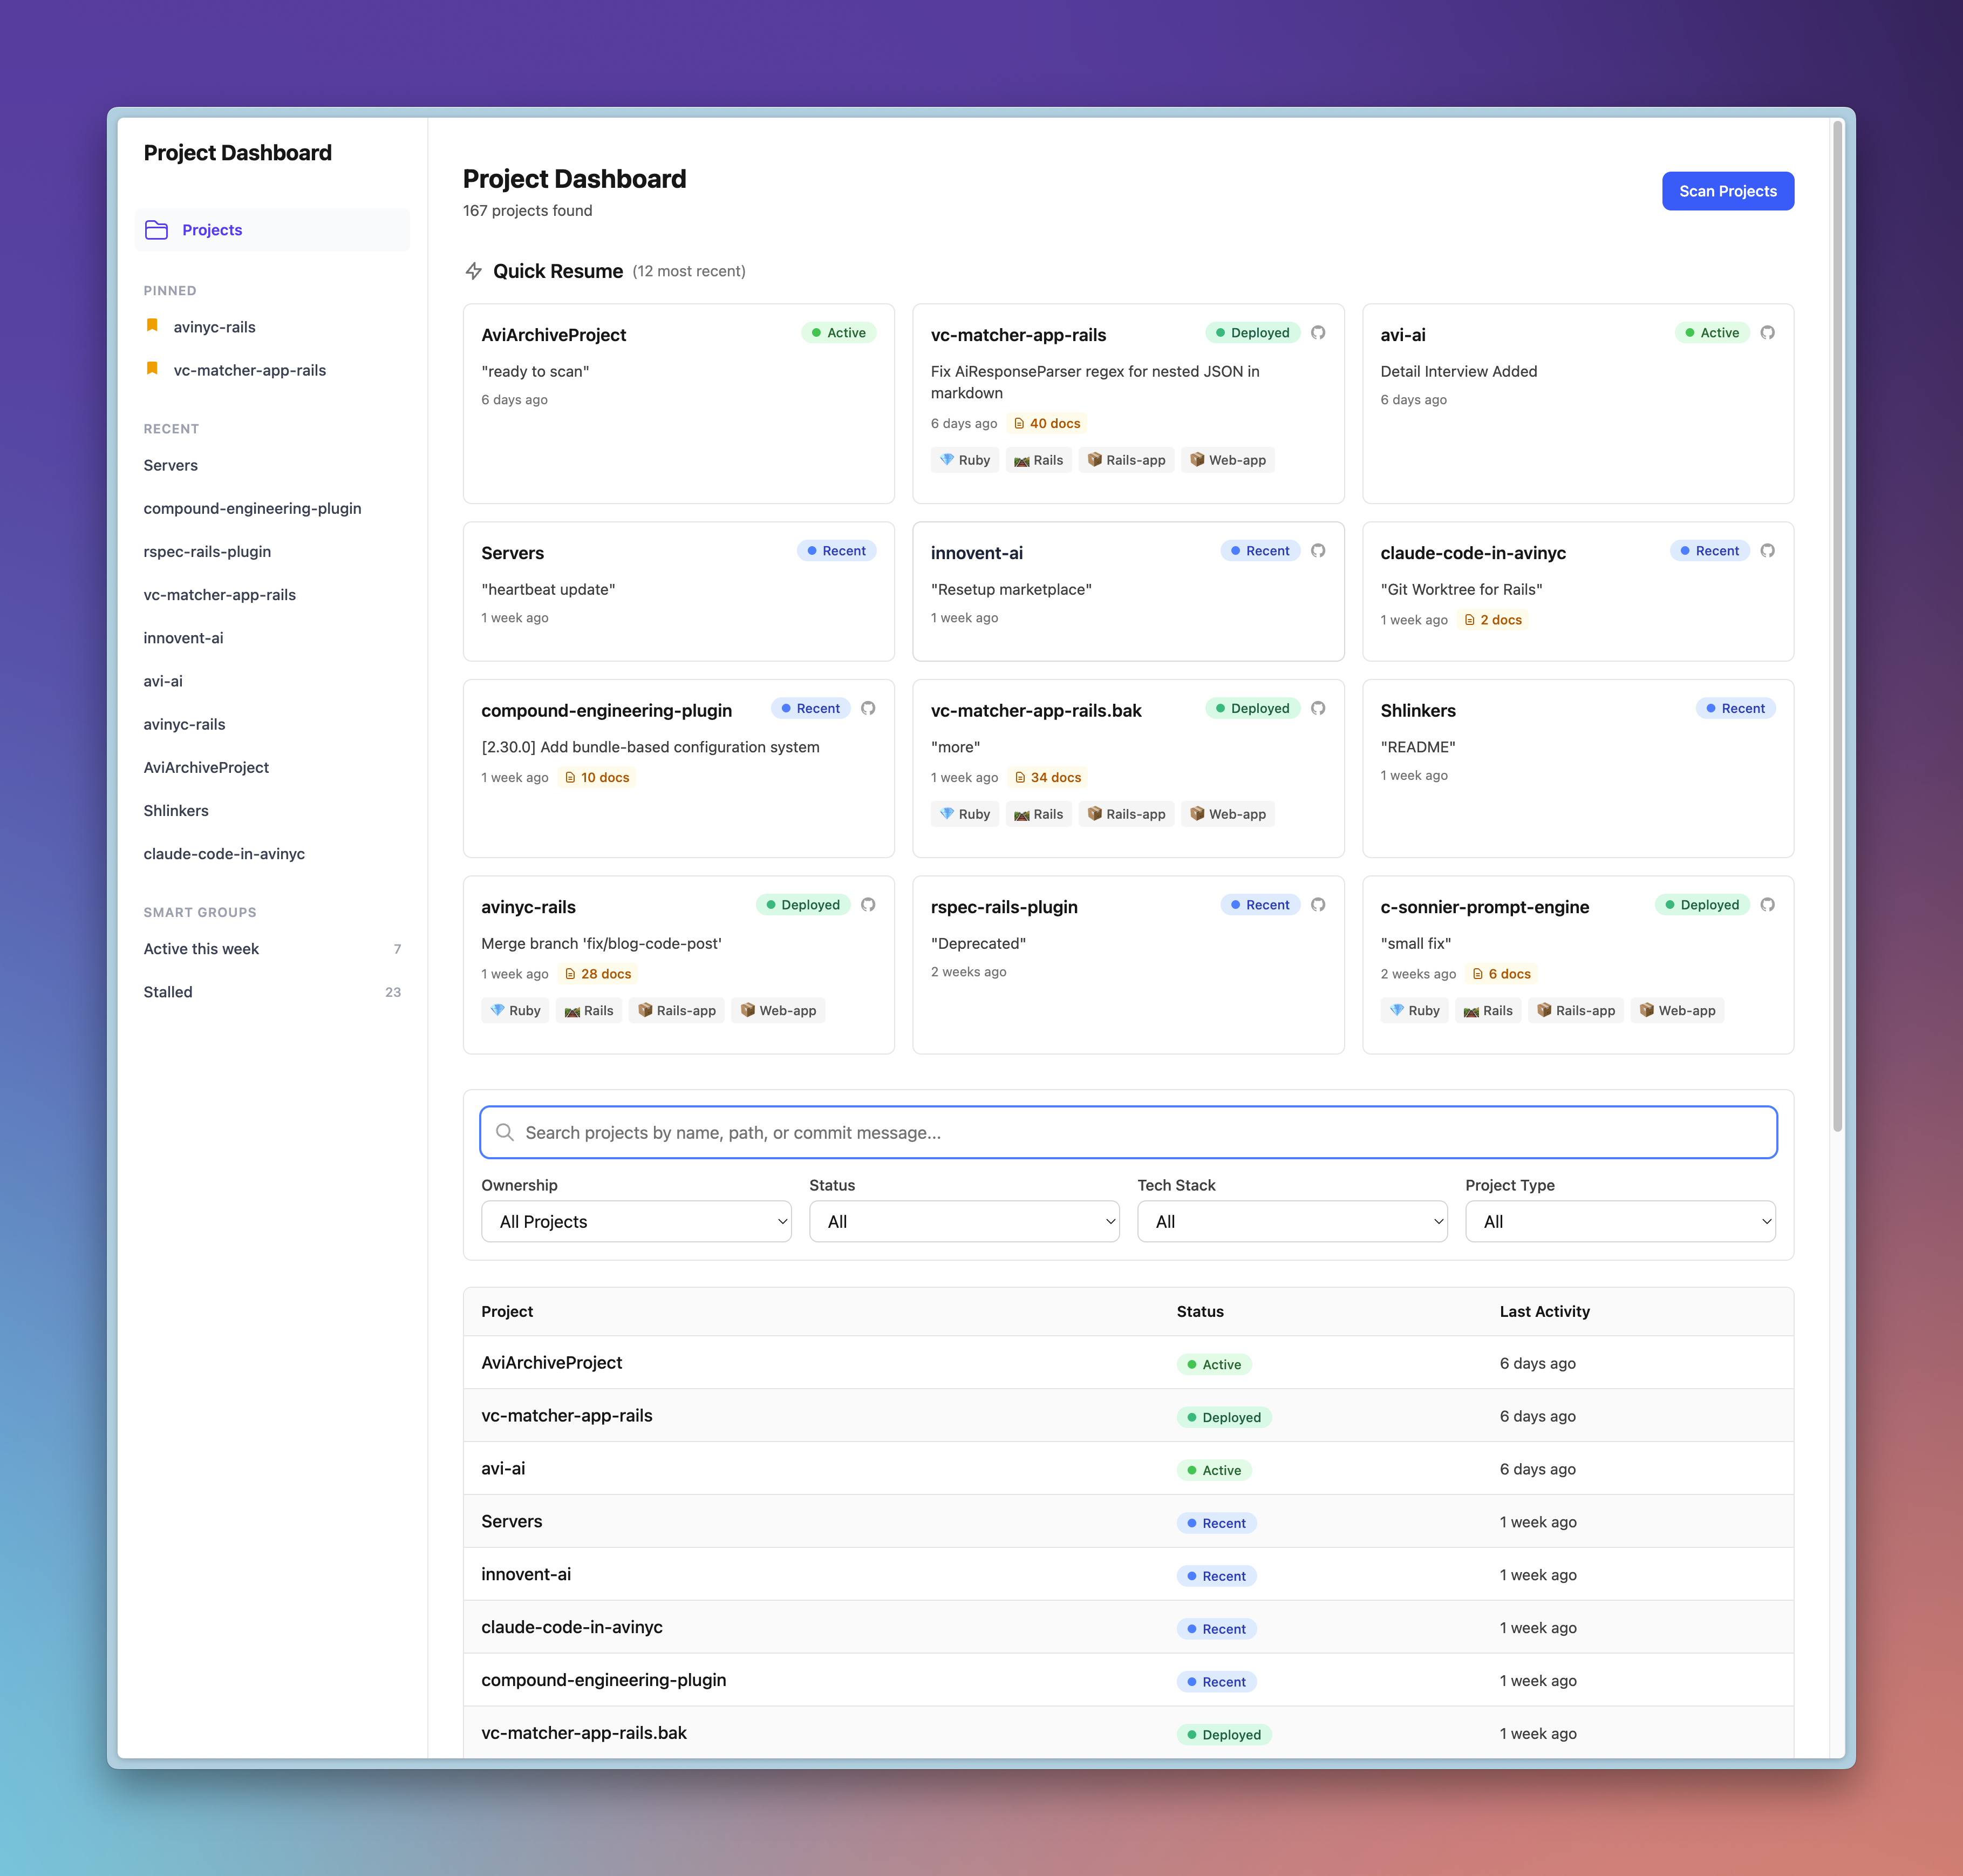1963x1876 pixels.
Task: Click the Ruby tag on the avinyc-rails card
Action: tap(515, 1010)
